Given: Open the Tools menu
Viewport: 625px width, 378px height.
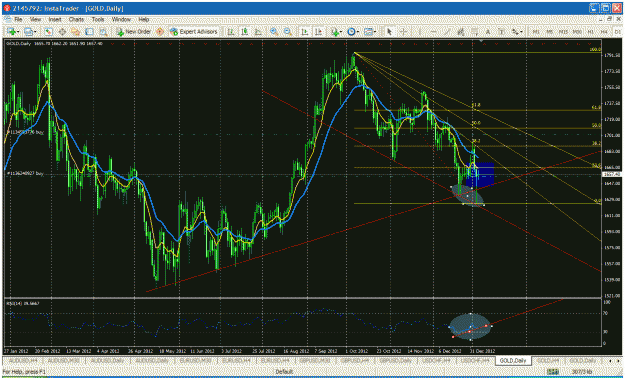Looking at the screenshot, I should pyautogui.click(x=98, y=19).
